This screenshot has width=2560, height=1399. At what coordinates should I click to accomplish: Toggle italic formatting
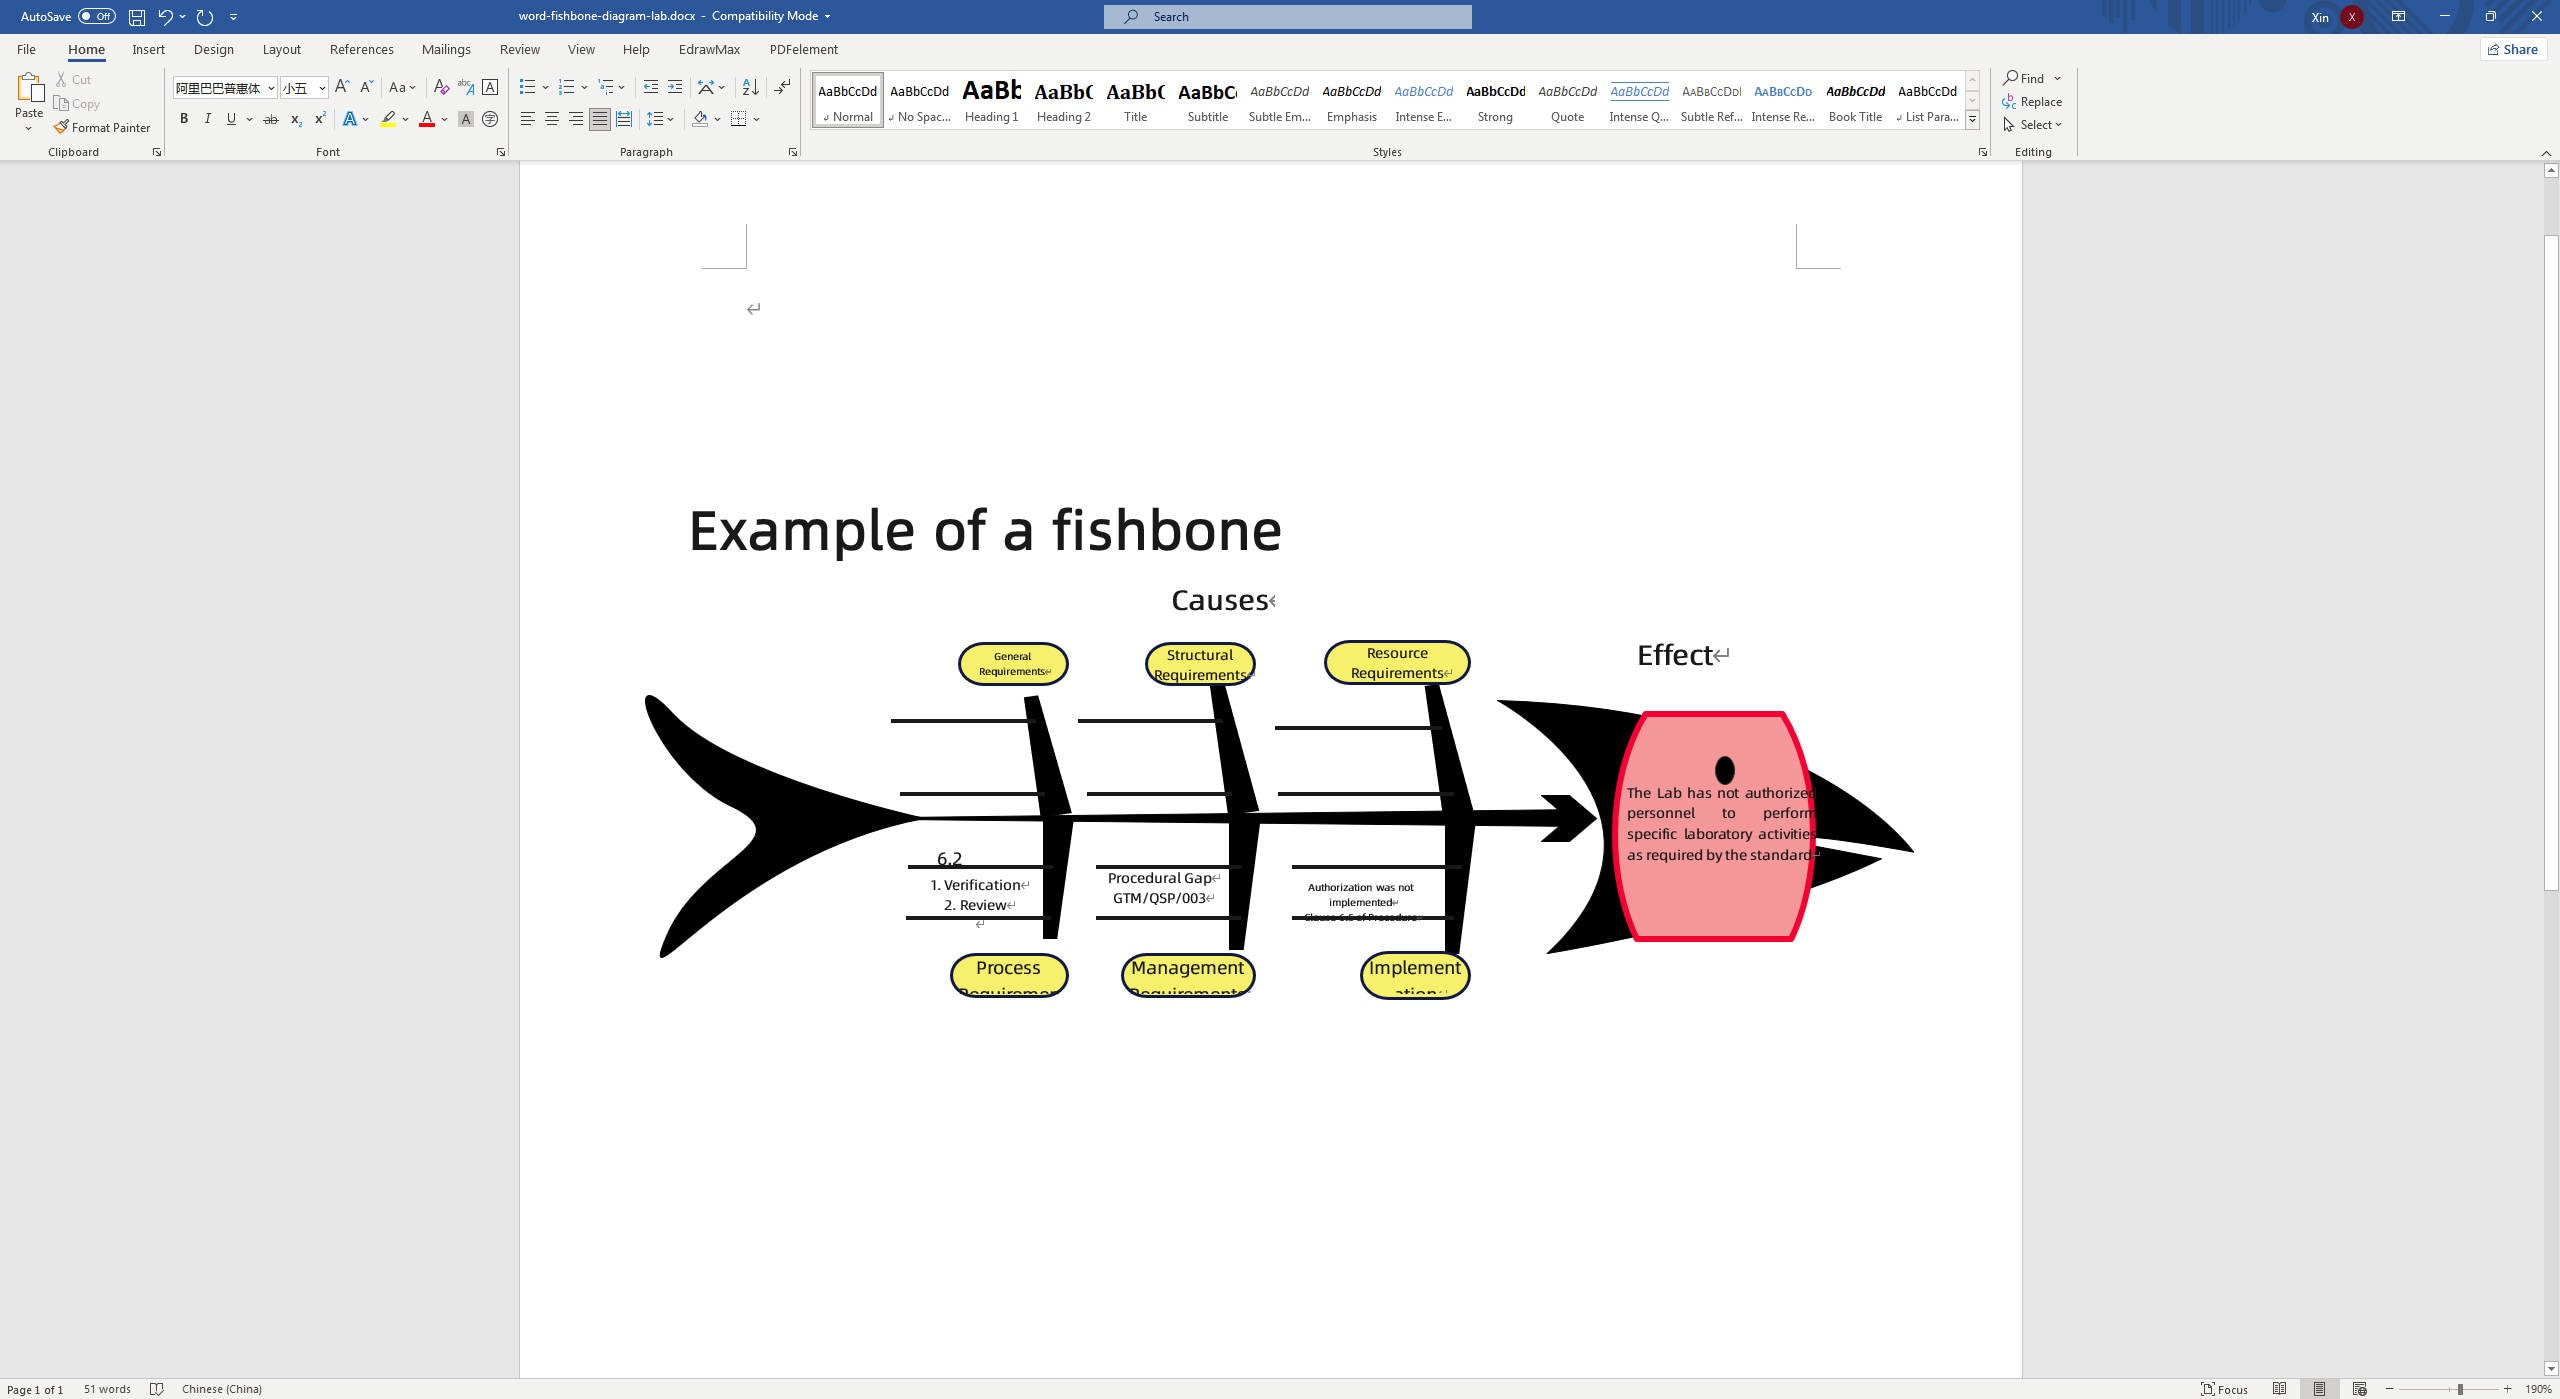coord(208,119)
